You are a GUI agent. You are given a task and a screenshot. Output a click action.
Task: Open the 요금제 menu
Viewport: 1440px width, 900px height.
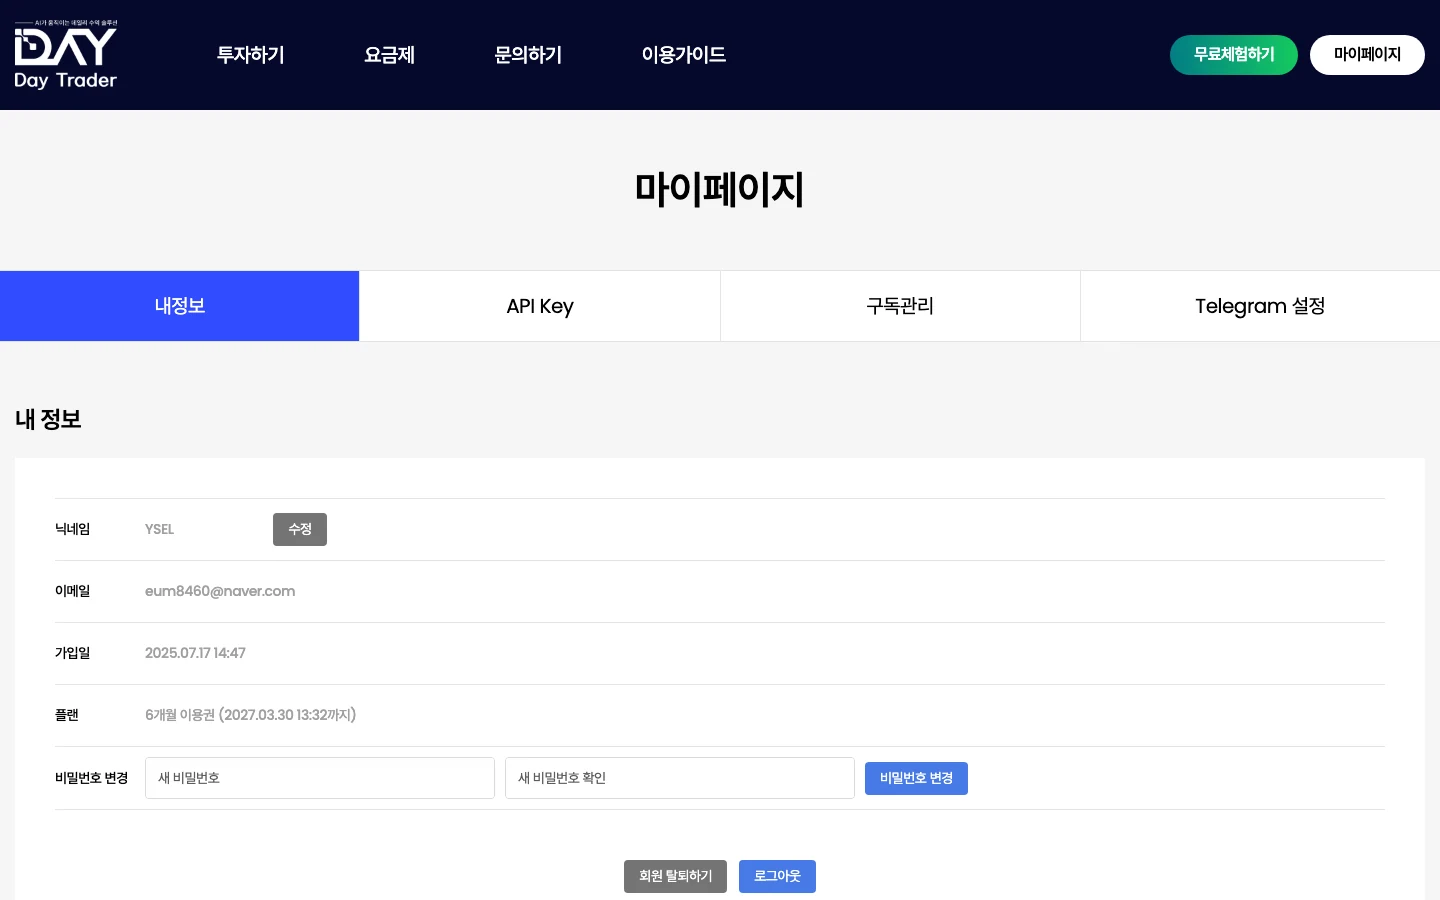click(x=389, y=55)
